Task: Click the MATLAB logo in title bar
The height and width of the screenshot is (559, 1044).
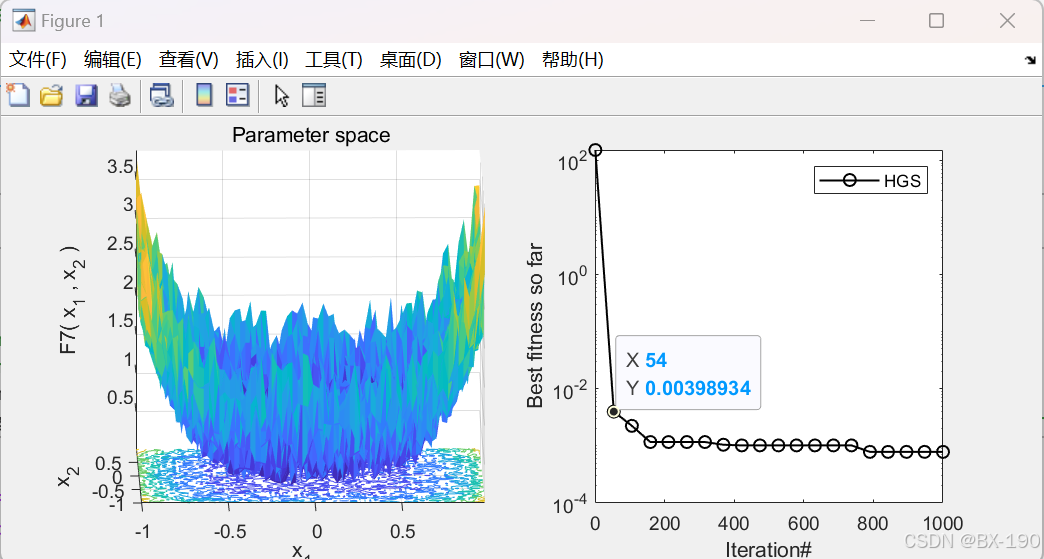Action: click(x=23, y=21)
